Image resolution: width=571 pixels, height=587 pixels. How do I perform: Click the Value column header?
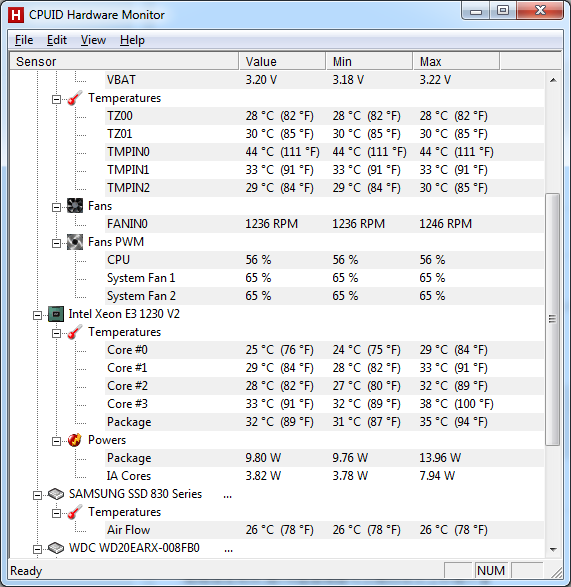coord(282,61)
